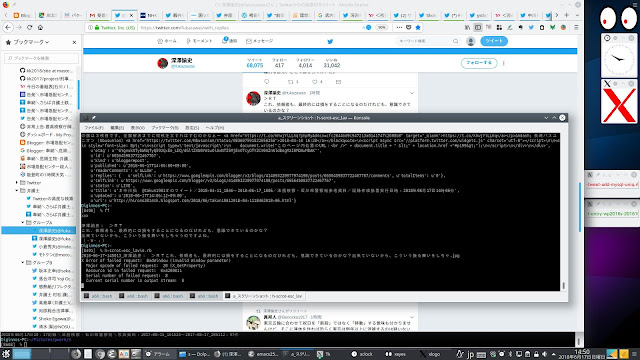Open the first GitHub bookmark in sidebar
The width and height of the screenshot is (640, 360).
(46, 71)
